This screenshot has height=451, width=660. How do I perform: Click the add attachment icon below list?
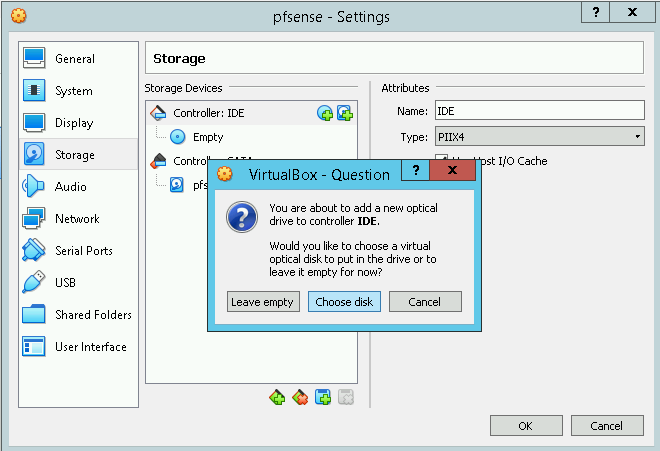(x=323, y=397)
